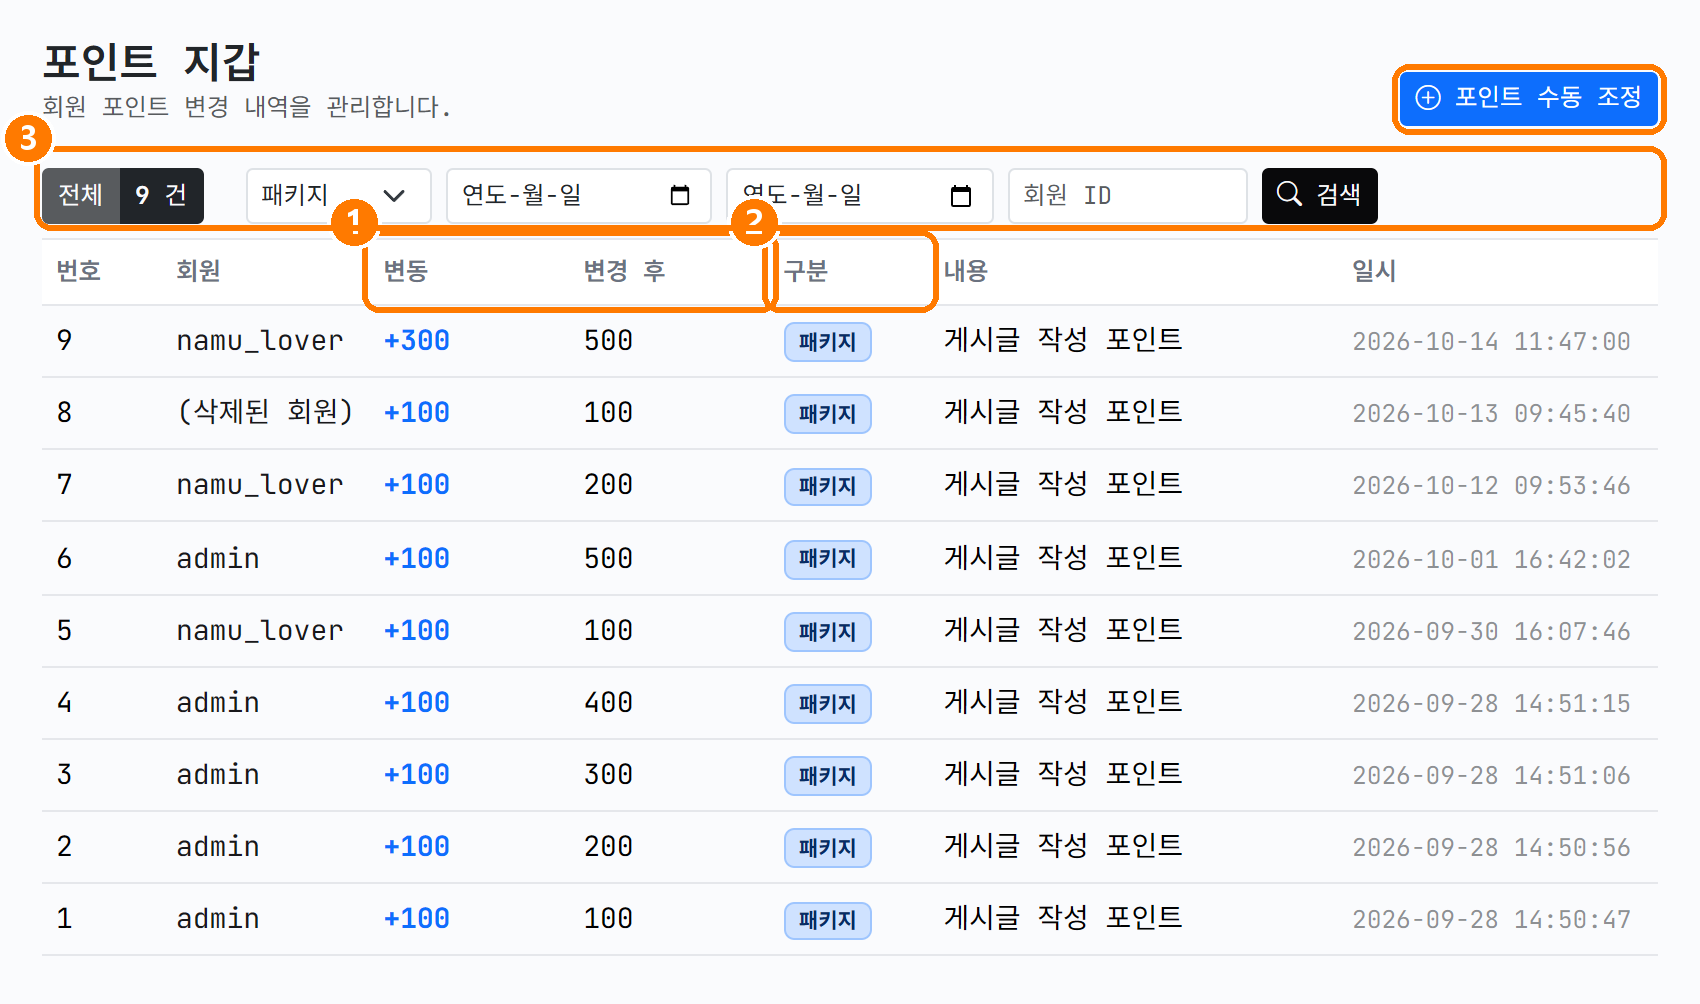Click timestamp 2026-10-01 16:42:02
The width and height of the screenshot is (1700, 1004).
pyautogui.click(x=1491, y=559)
